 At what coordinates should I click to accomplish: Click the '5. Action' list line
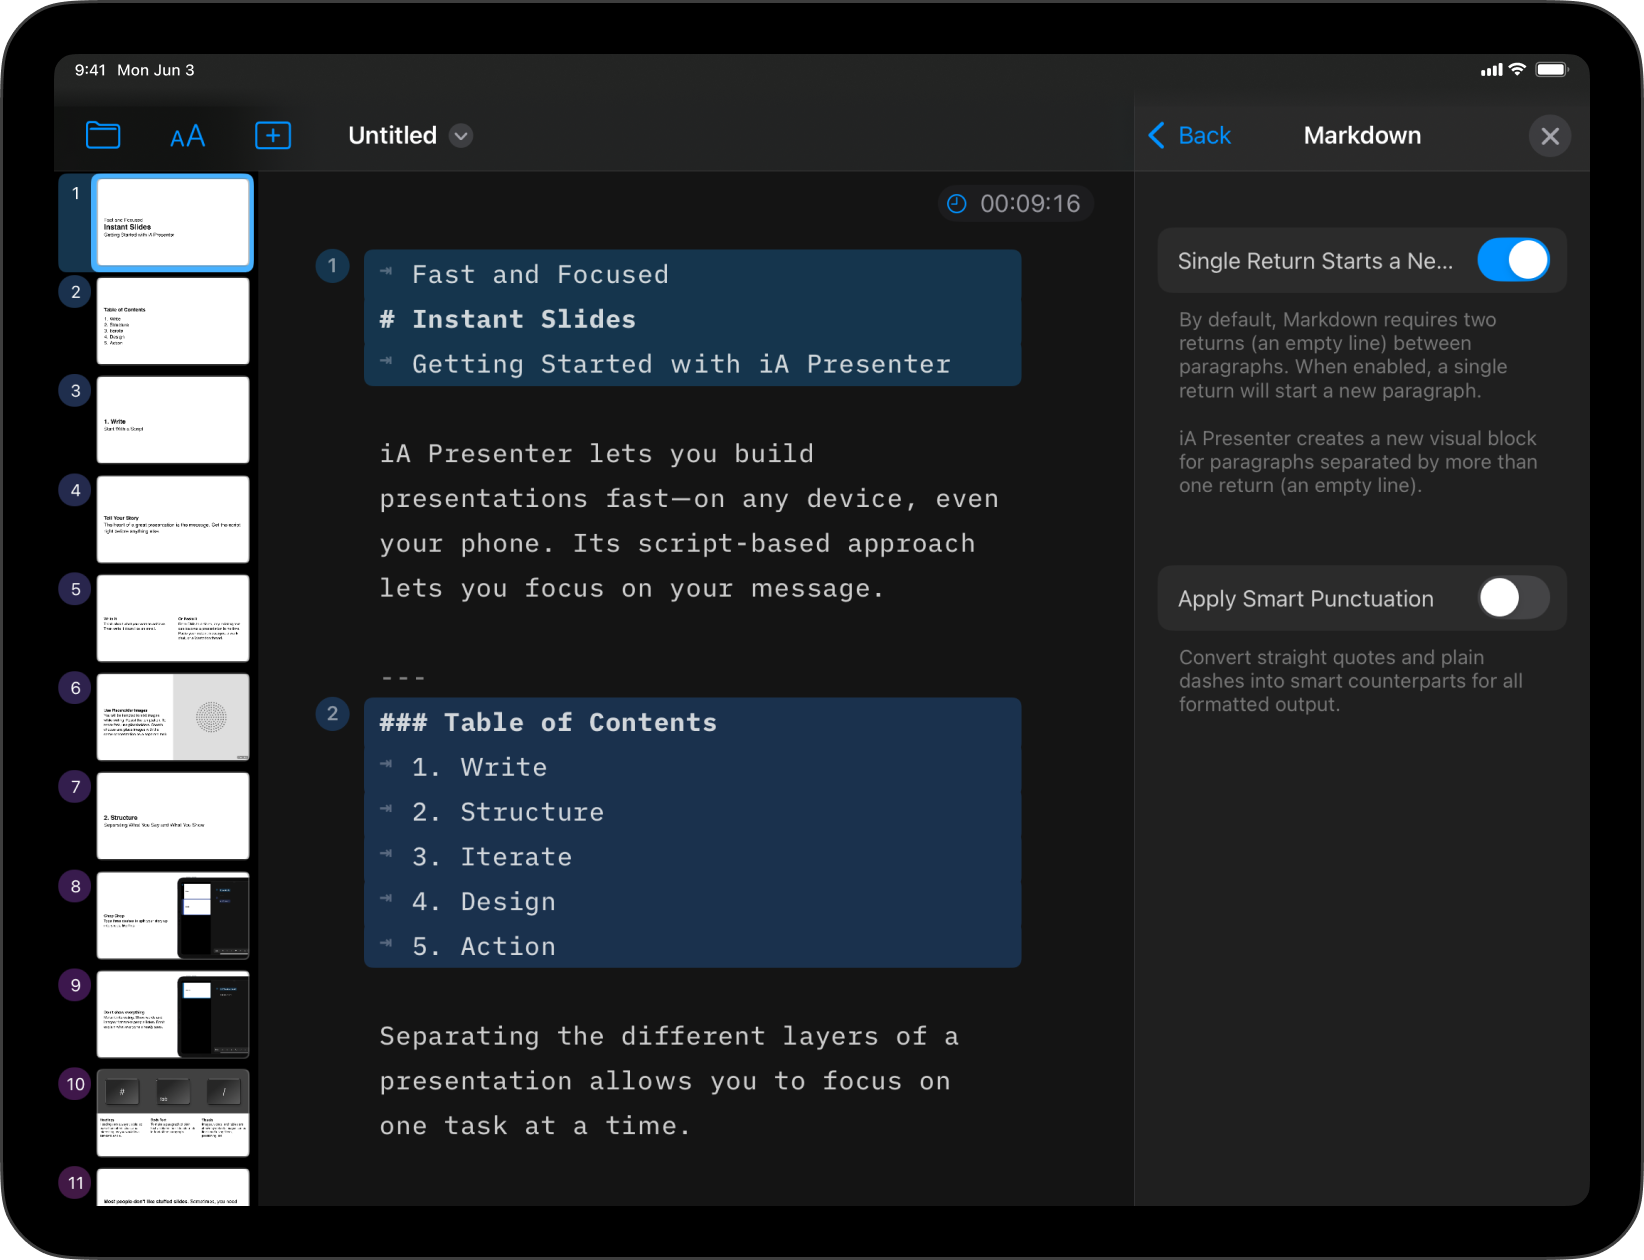pyautogui.click(x=484, y=946)
